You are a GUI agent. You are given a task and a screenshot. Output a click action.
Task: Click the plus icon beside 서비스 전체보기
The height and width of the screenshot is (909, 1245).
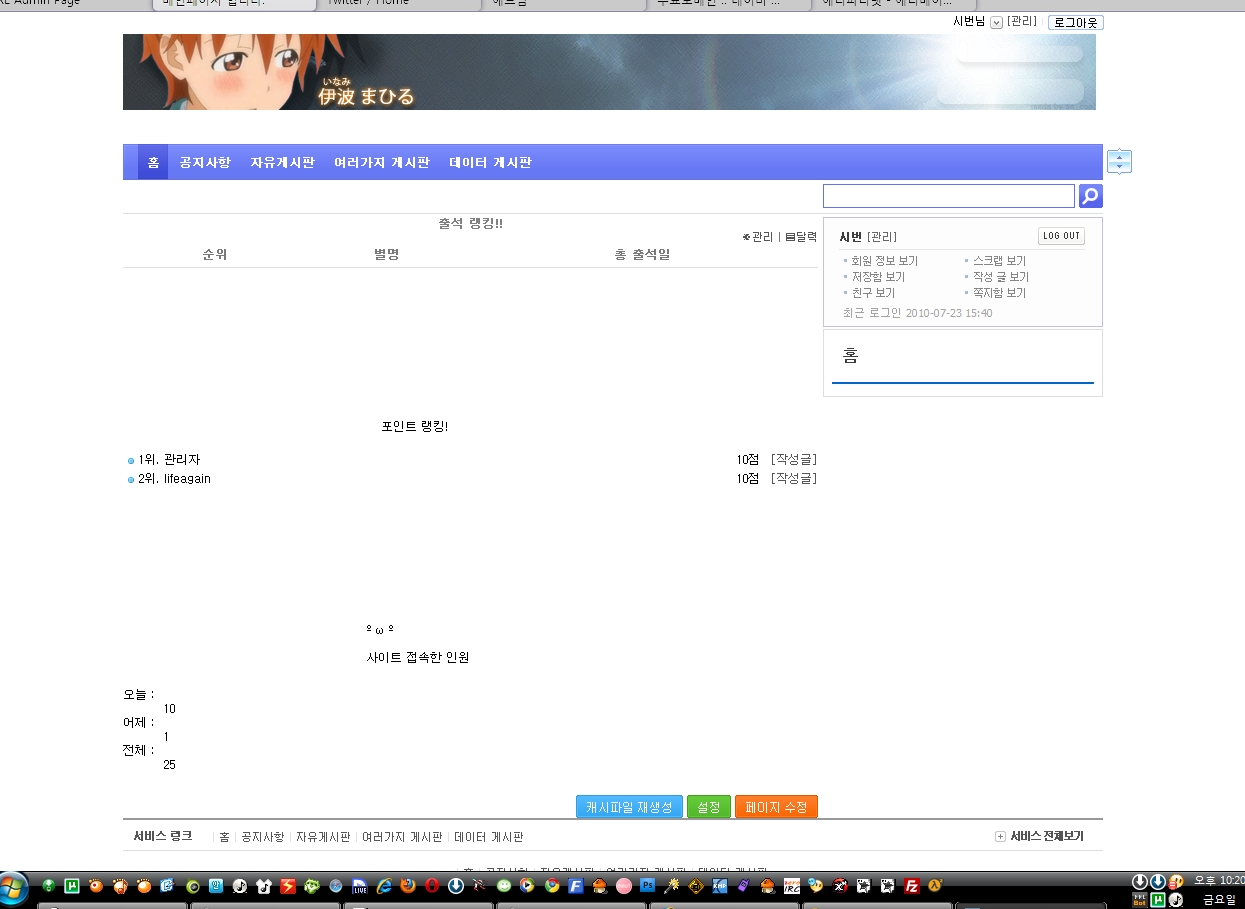(998, 836)
